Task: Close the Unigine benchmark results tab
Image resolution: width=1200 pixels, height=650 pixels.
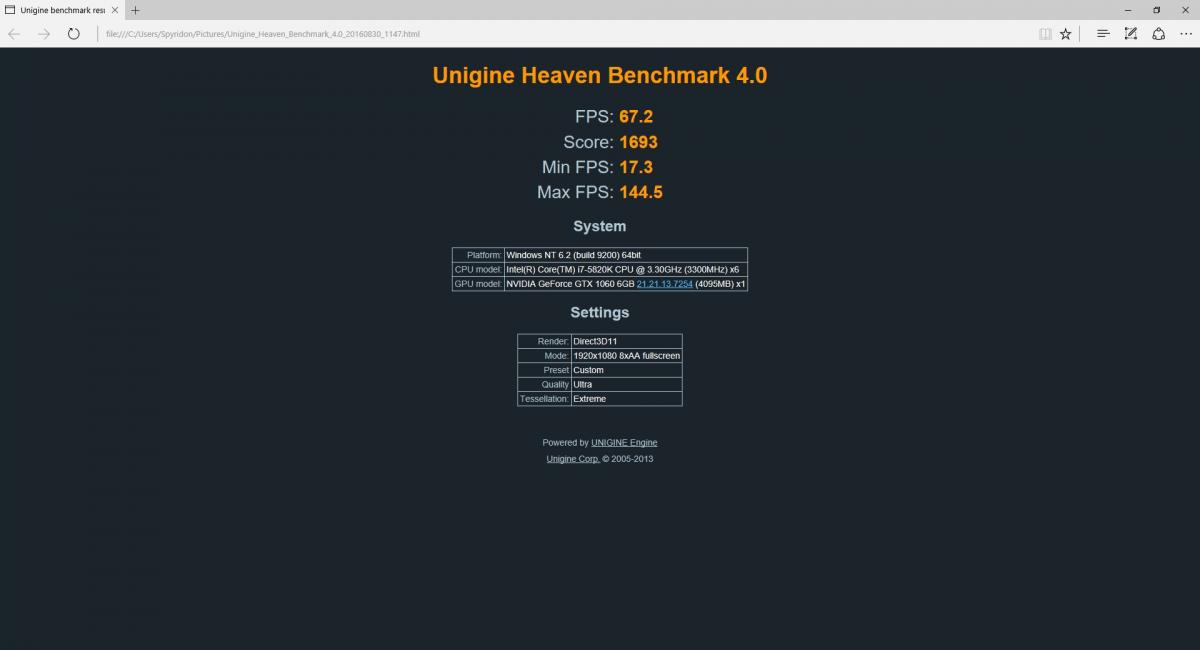Action: tap(117, 10)
